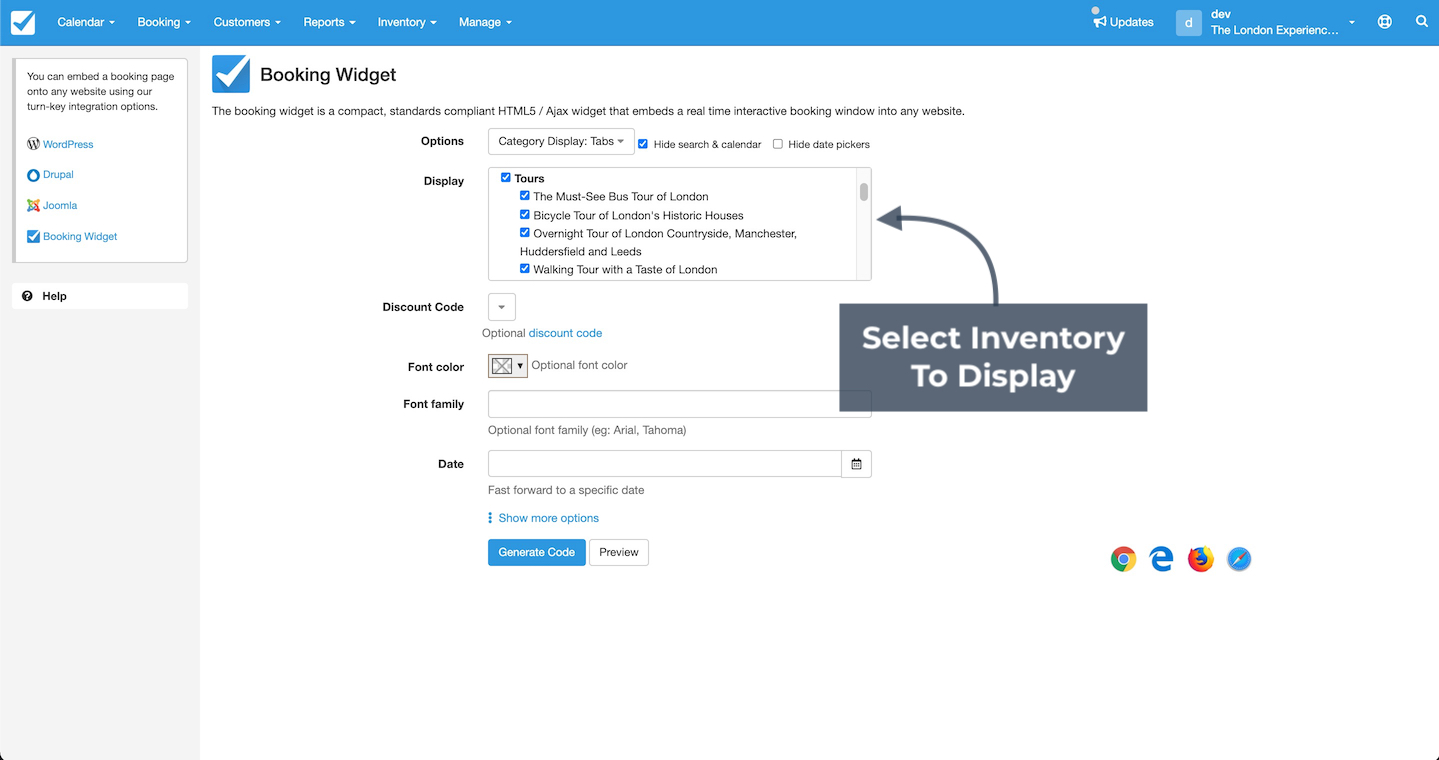Click The London Experience account name
Image resolution: width=1439 pixels, height=760 pixels.
click(x=1275, y=30)
